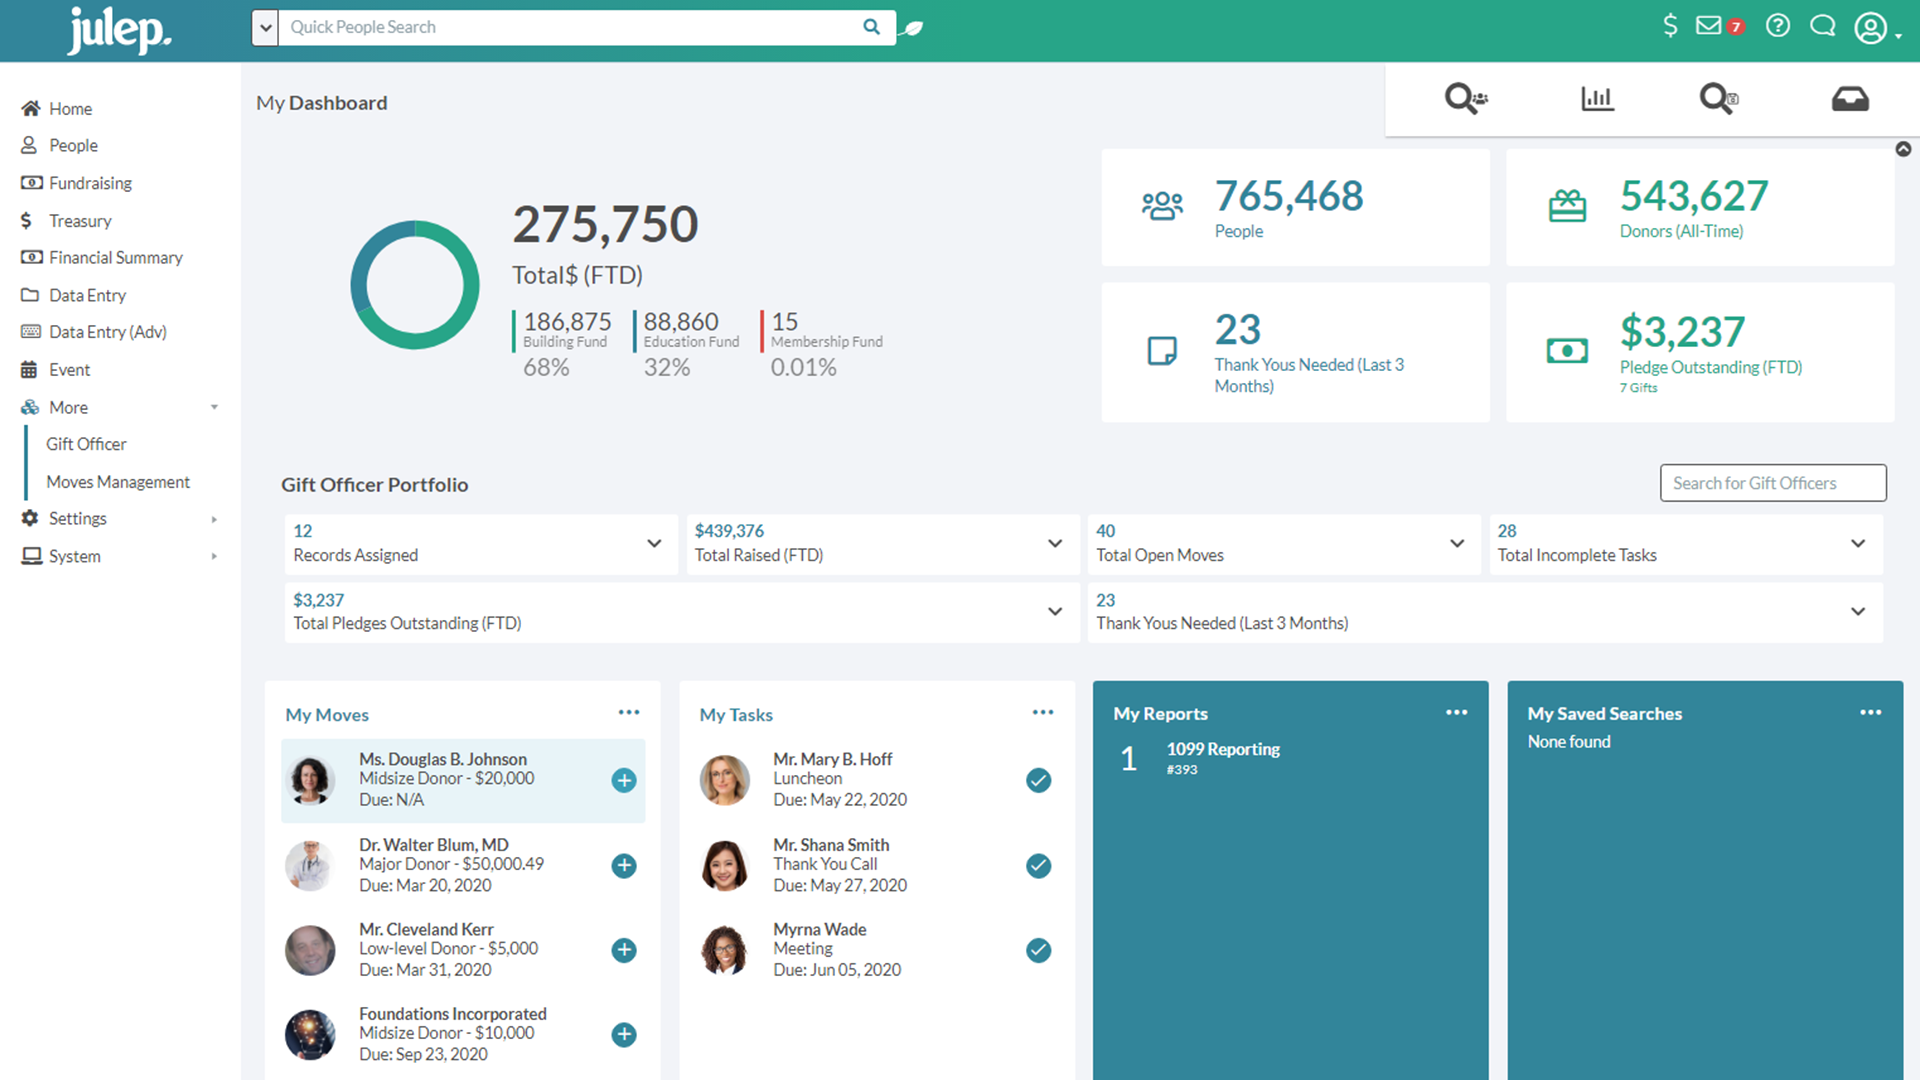Click the help question mark icon
Screen dimensions: 1920x1080
[1778, 26]
